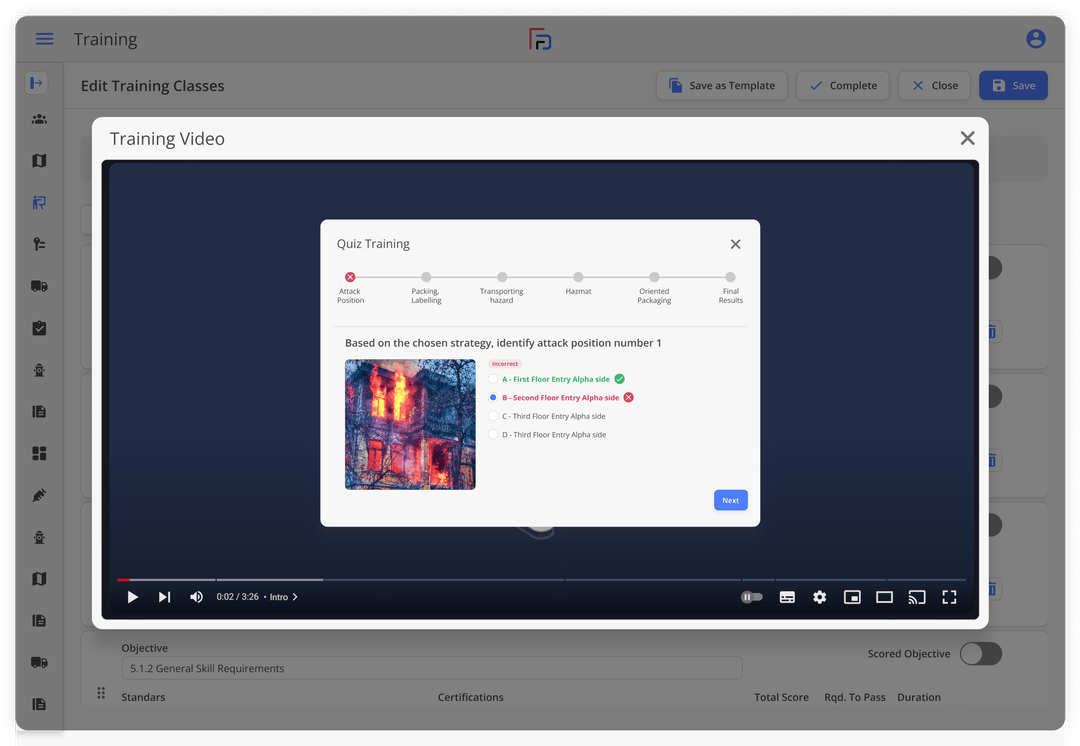Open the dashboard grid sidebar icon

(x=39, y=453)
